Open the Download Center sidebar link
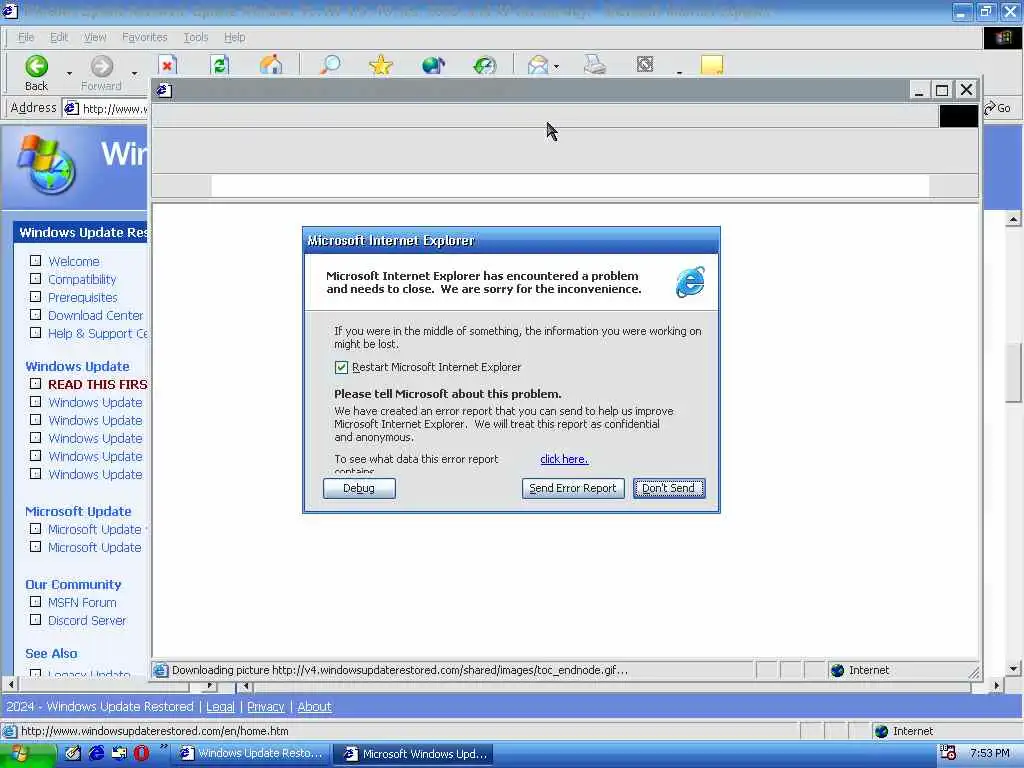The image size is (1024, 768). point(95,315)
